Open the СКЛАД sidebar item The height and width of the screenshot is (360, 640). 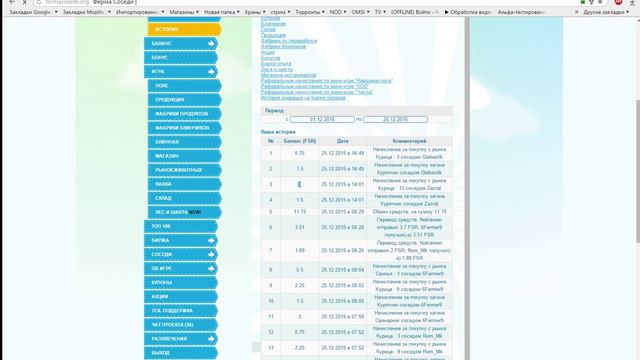pos(184,198)
